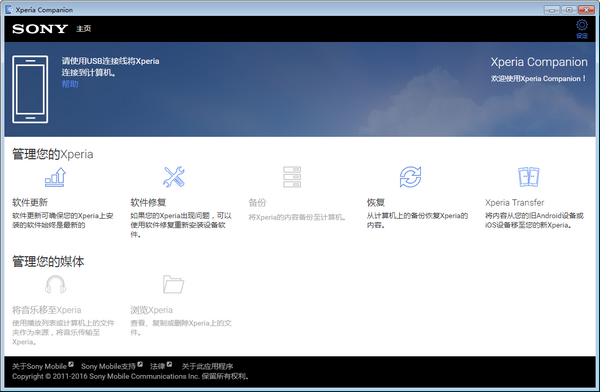Maximize the Xperia Companion window

tap(569, 10)
